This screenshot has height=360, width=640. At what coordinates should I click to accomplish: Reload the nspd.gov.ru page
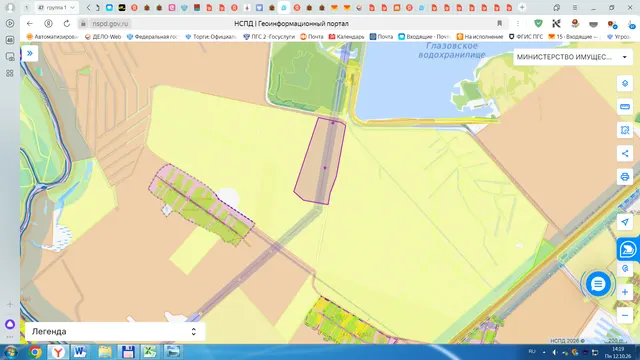click(67, 24)
